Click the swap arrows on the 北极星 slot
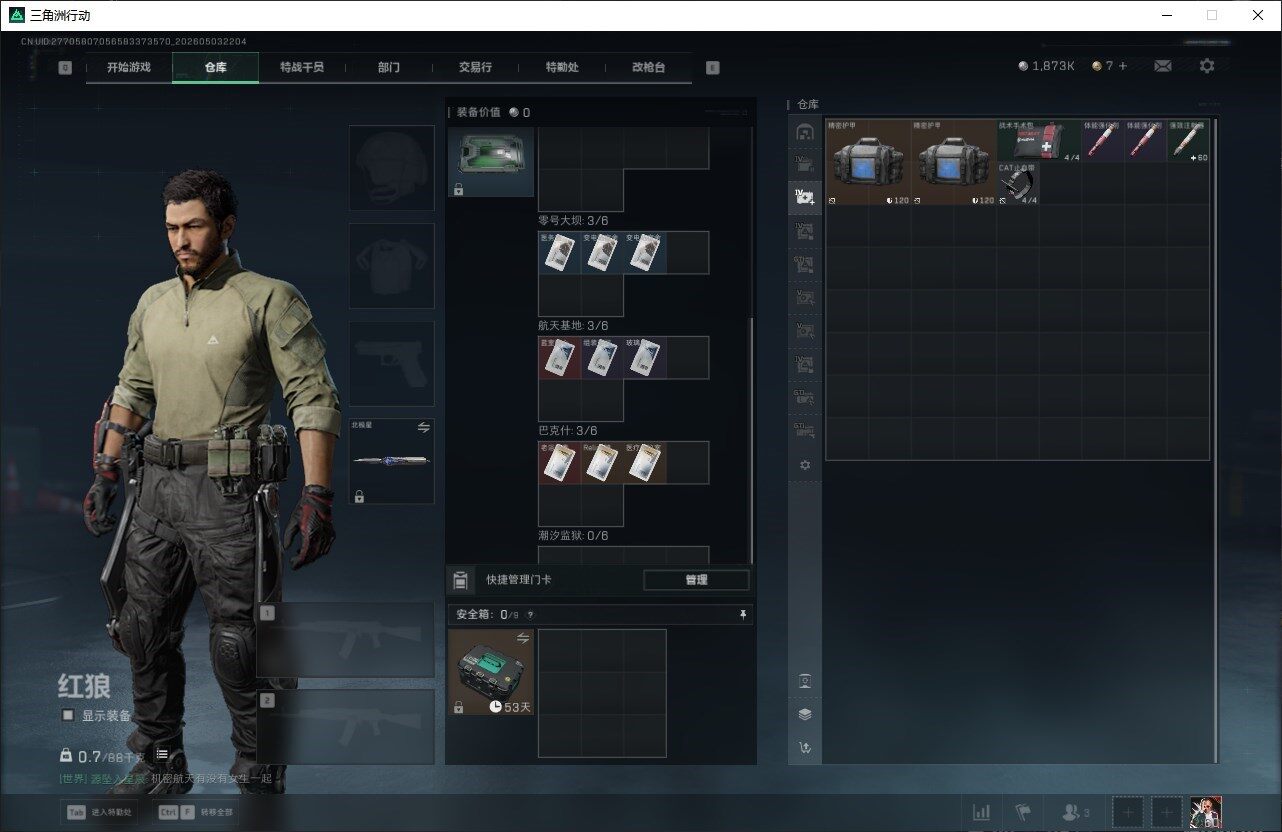Image resolution: width=1282 pixels, height=832 pixels. click(423, 428)
